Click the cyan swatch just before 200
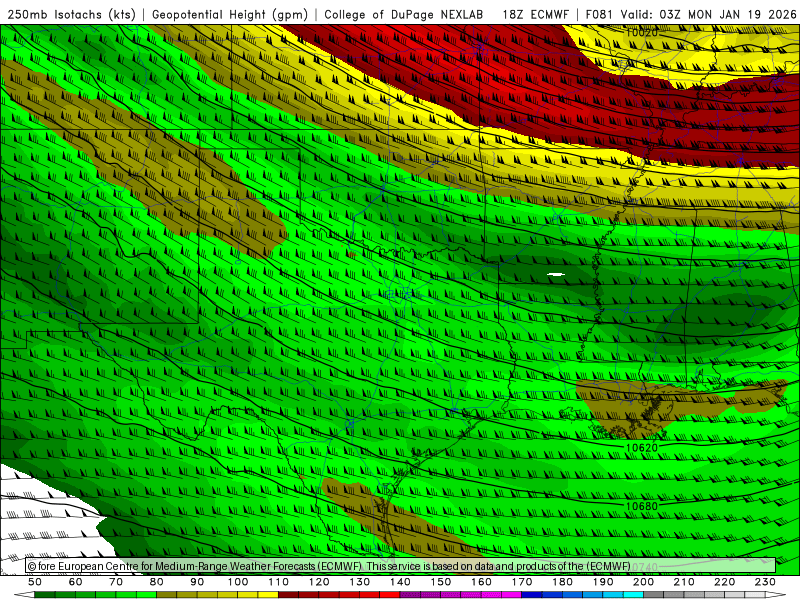800x600 pixels. (x=633, y=595)
